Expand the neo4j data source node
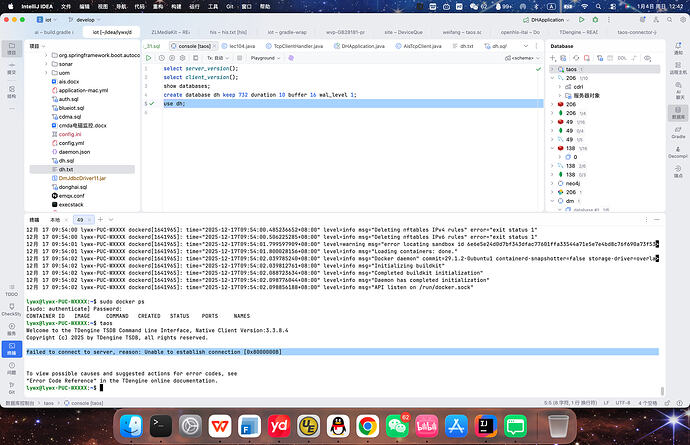This screenshot has height=445, width=690. pyautogui.click(x=554, y=184)
